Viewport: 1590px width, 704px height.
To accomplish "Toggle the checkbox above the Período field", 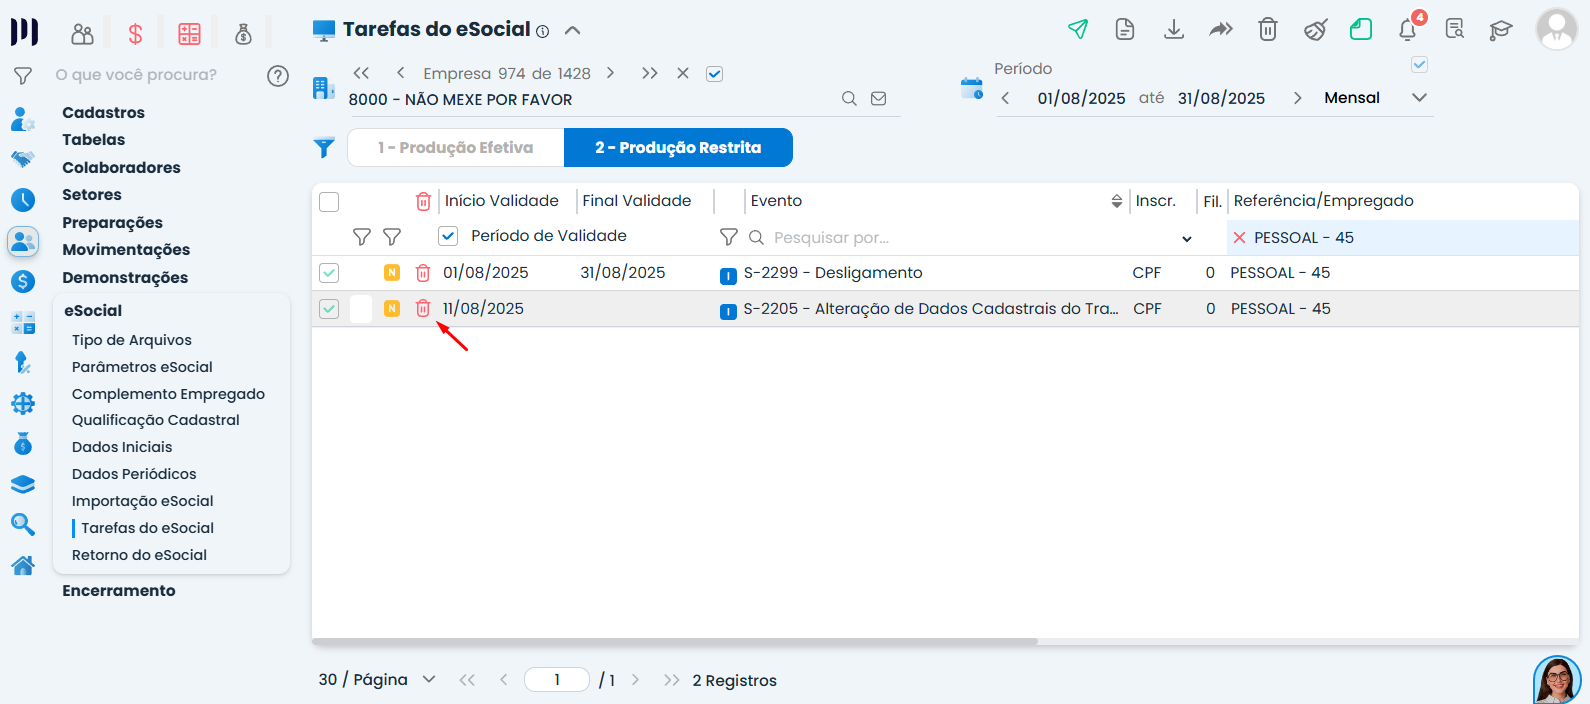I will [x=1419, y=65].
